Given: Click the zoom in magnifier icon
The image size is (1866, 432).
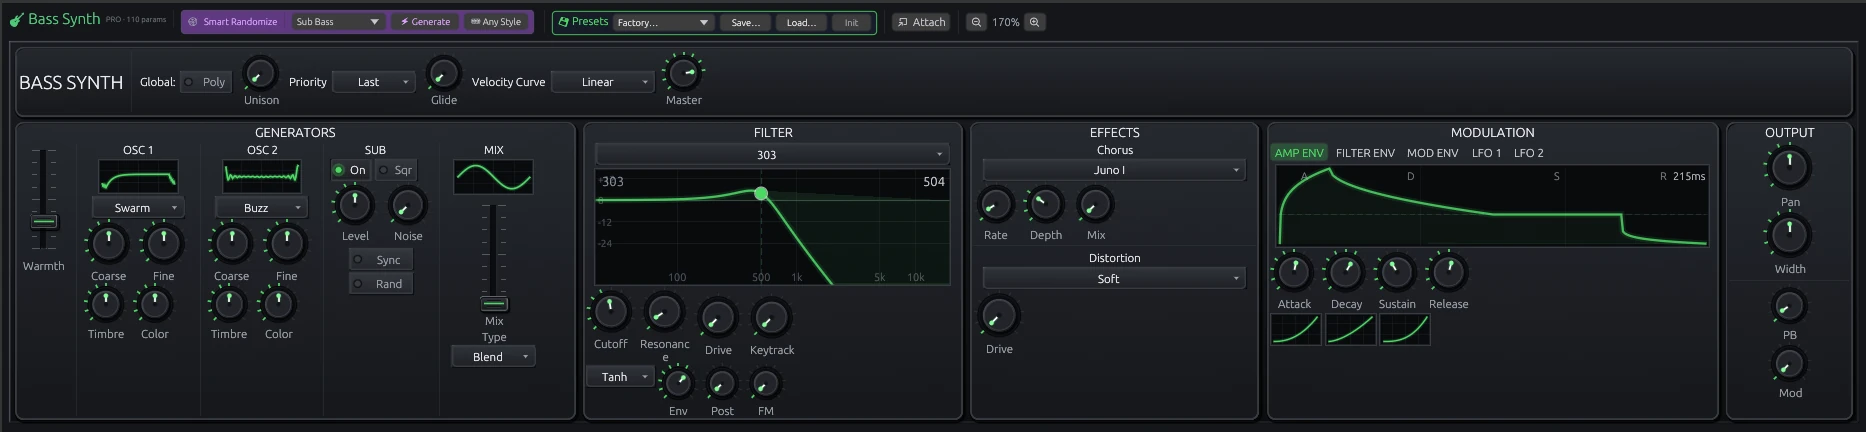Looking at the screenshot, I should [1035, 22].
